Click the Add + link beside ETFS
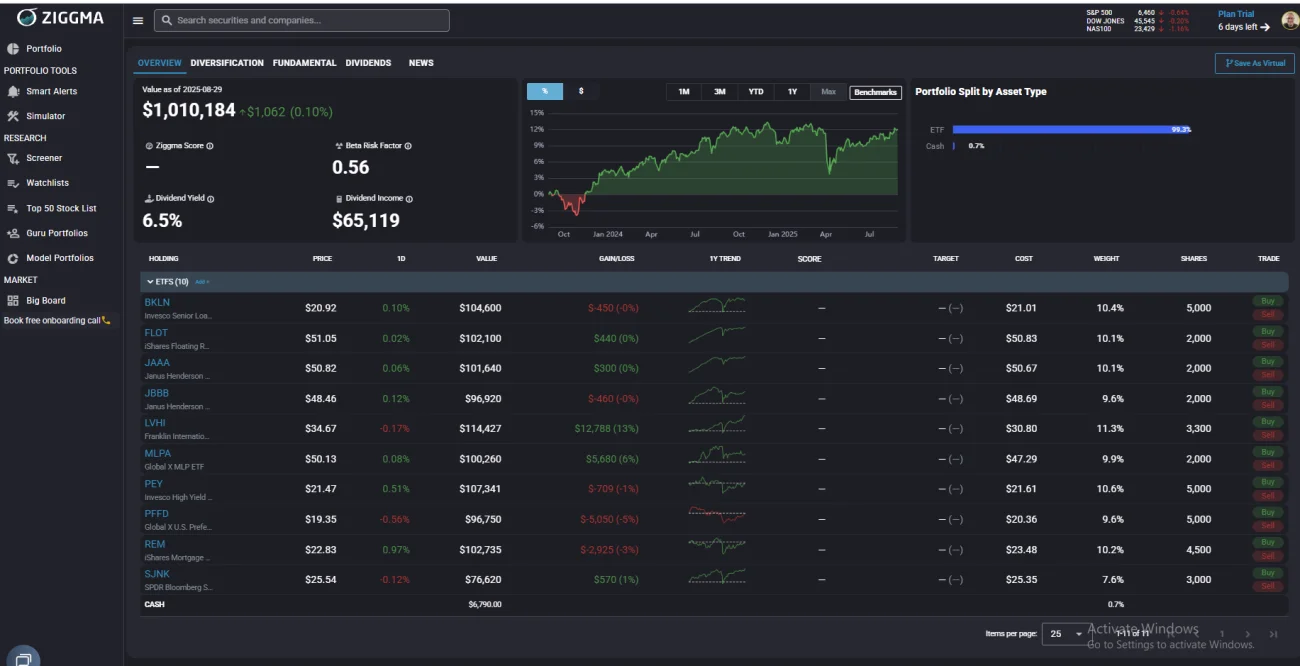1300x666 pixels. (202, 282)
